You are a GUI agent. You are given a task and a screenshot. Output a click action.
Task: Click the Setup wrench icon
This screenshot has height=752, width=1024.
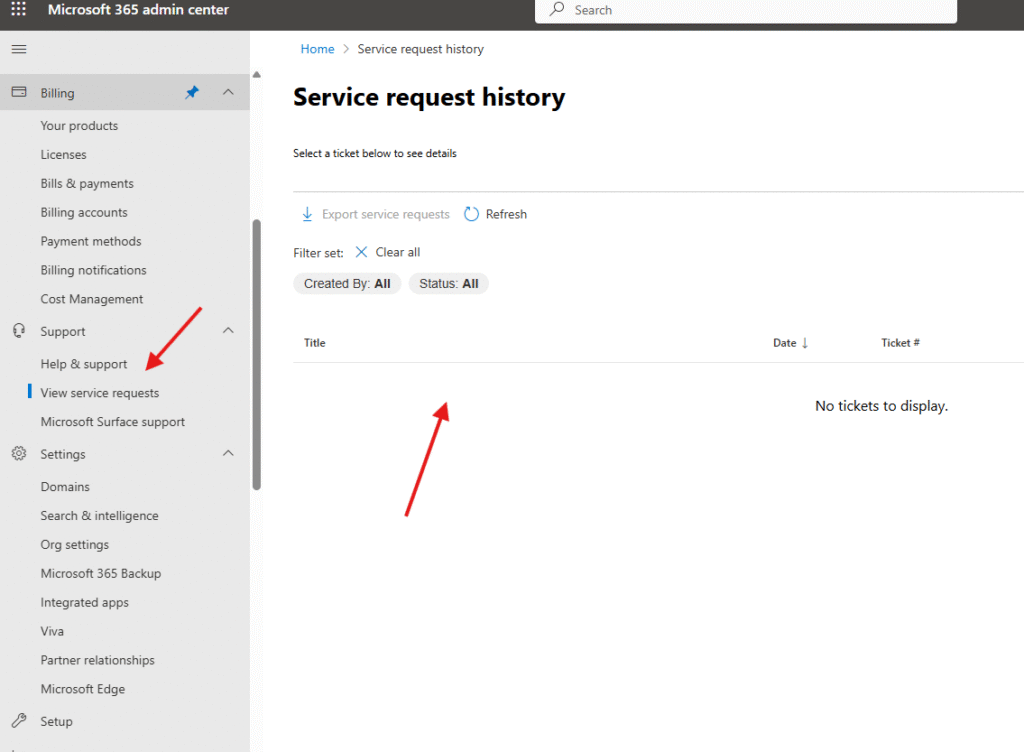pyautogui.click(x=19, y=721)
